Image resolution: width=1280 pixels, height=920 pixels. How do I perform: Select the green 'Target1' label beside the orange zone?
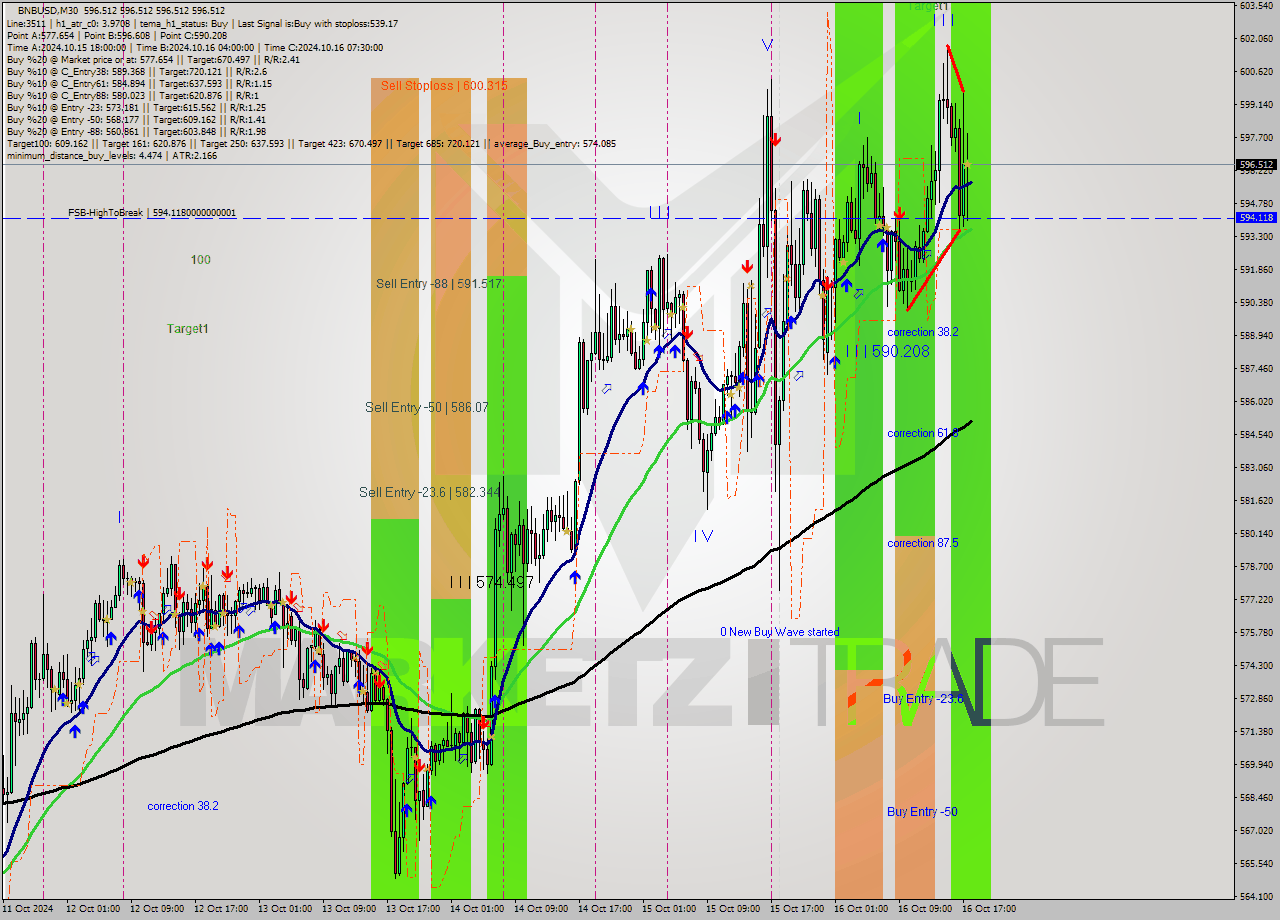pos(188,329)
